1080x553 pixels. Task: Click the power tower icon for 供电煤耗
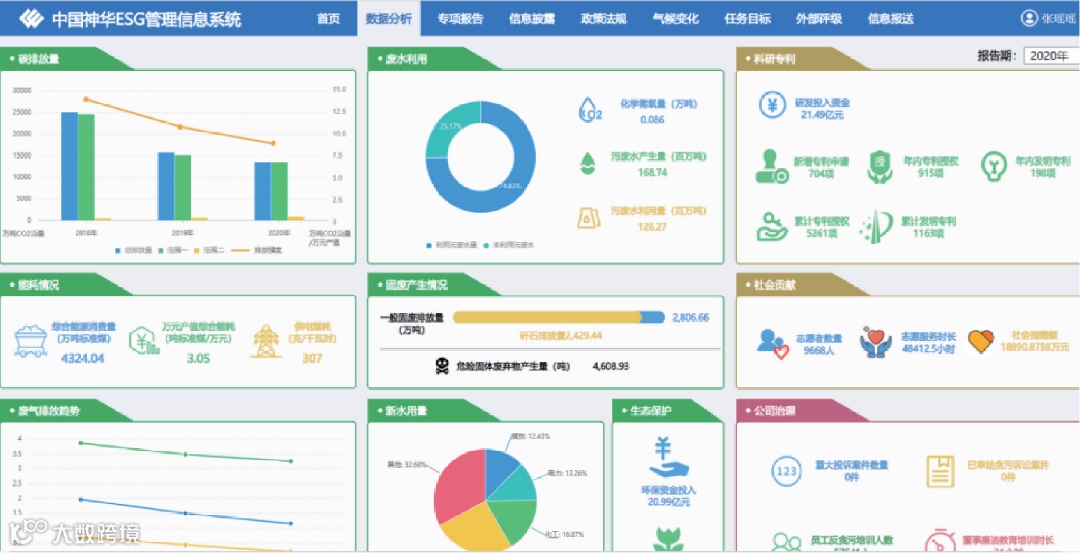265,340
